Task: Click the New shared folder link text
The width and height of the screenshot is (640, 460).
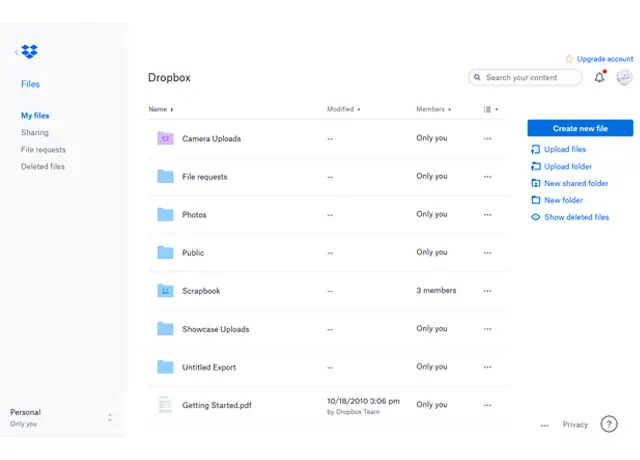Action: (576, 183)
